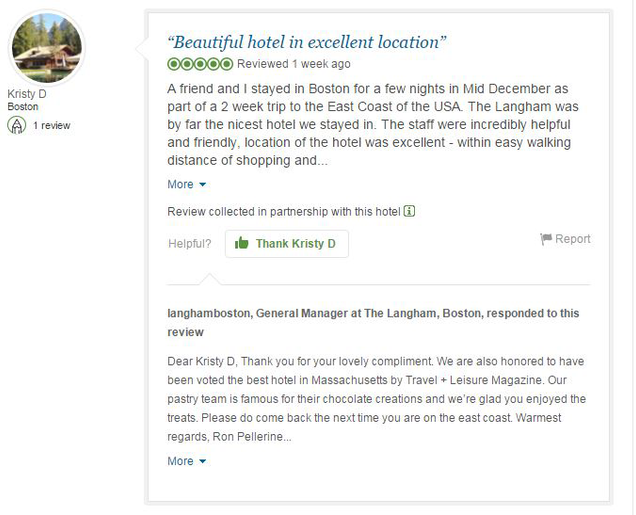636x515 pixels.
Task: Click Kristy D's profile avatar photo
Action: click(x=46, y=47)
